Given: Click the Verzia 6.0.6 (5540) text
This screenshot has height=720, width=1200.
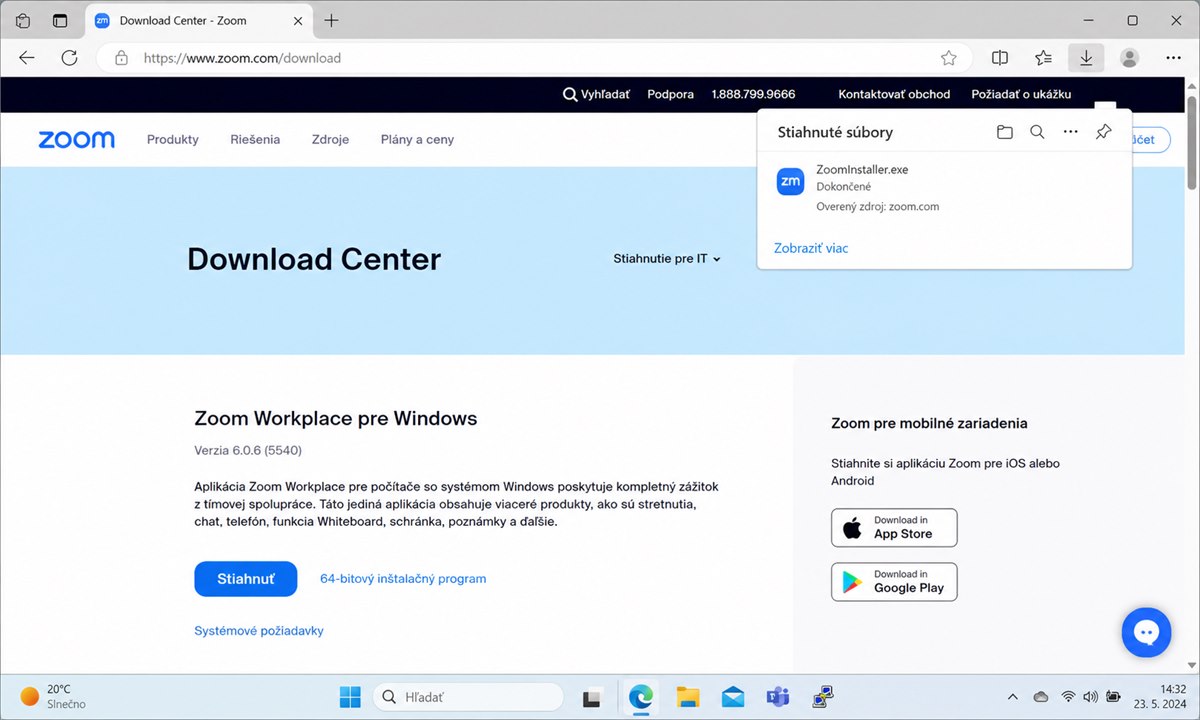Looking at the screenshot, I should point(248,450).
